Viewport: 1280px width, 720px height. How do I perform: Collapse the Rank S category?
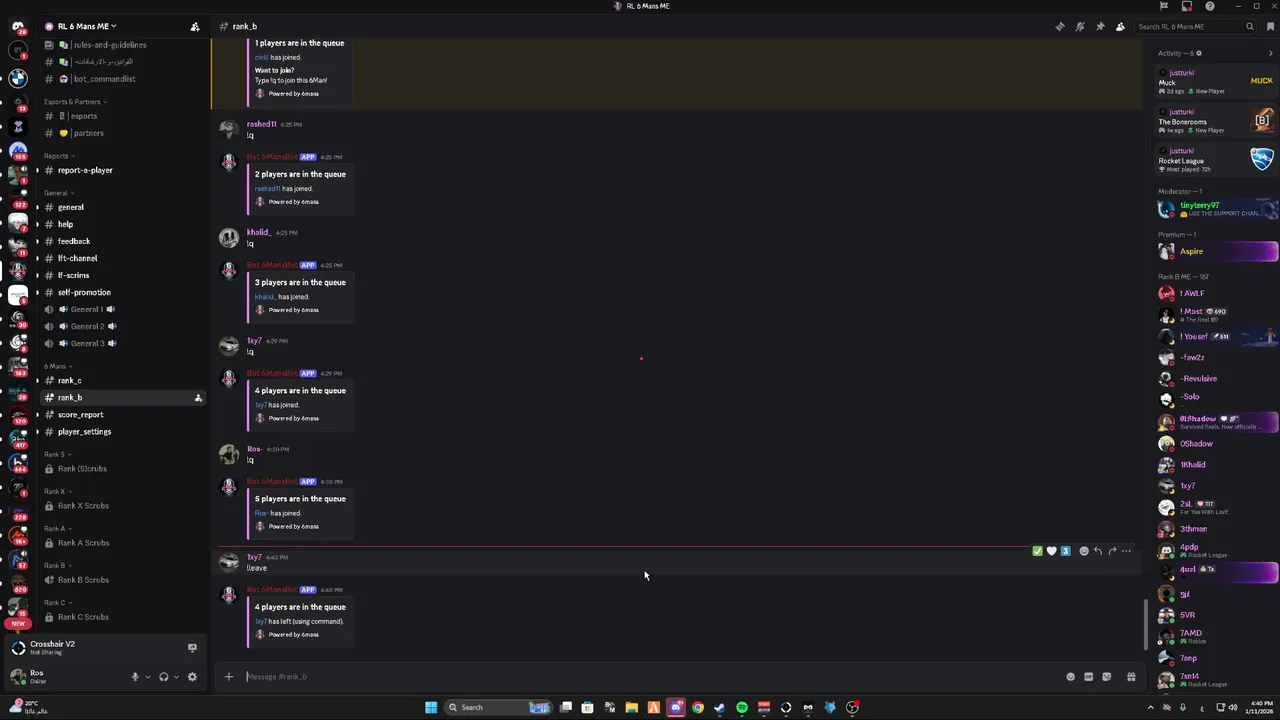pyautogui.click(x=56, y=454)
